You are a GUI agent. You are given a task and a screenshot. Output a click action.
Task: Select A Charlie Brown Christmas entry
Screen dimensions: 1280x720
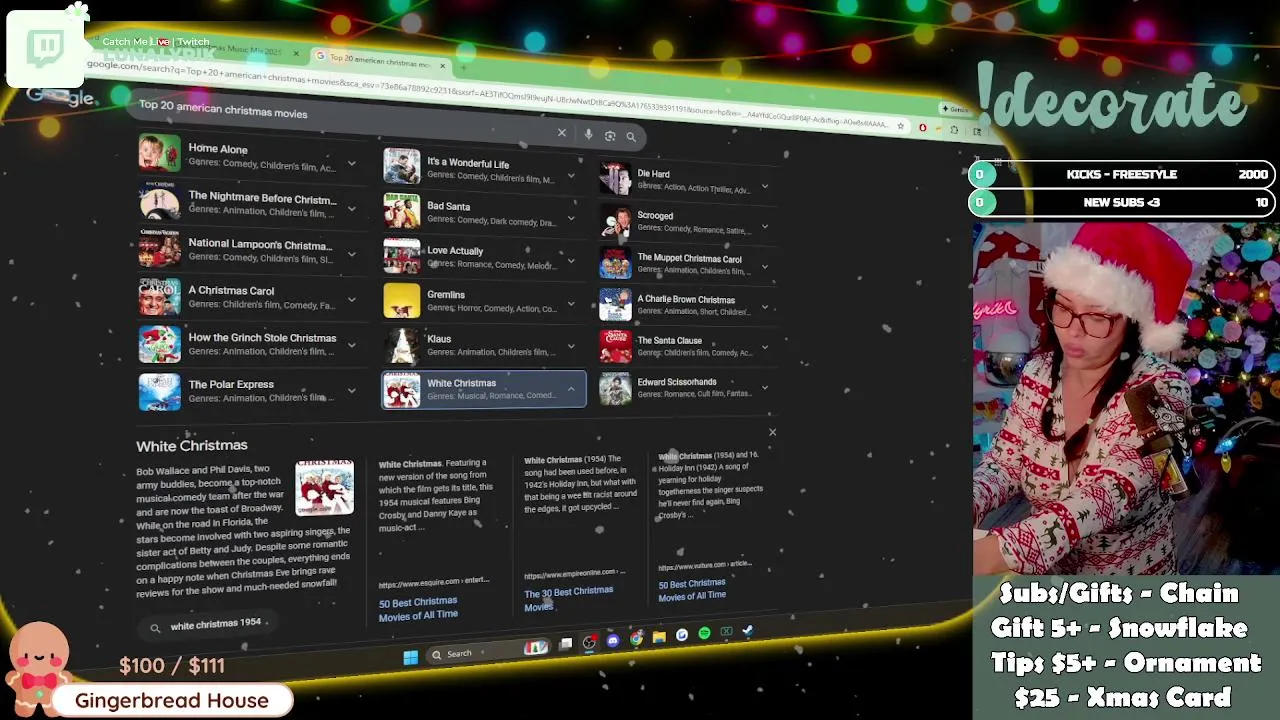click(x=684, y=305)
